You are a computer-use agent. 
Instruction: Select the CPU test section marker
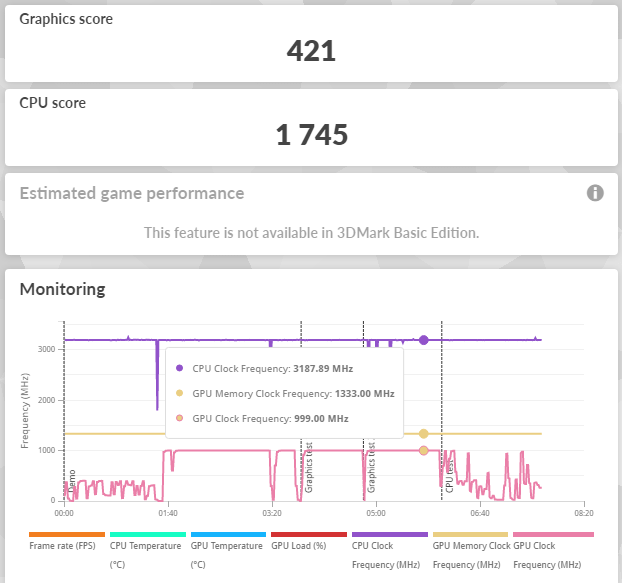[449, 476]
